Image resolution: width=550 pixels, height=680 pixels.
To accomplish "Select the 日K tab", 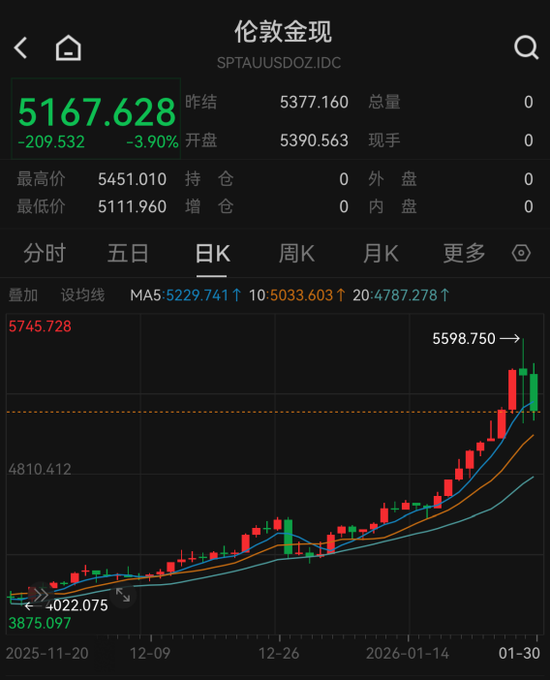I will [212, 253].
